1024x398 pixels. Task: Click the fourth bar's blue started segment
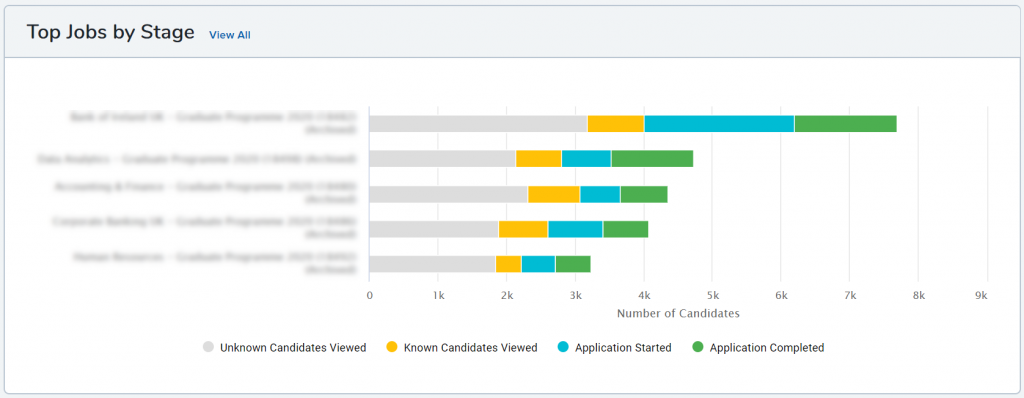(575, 229)
